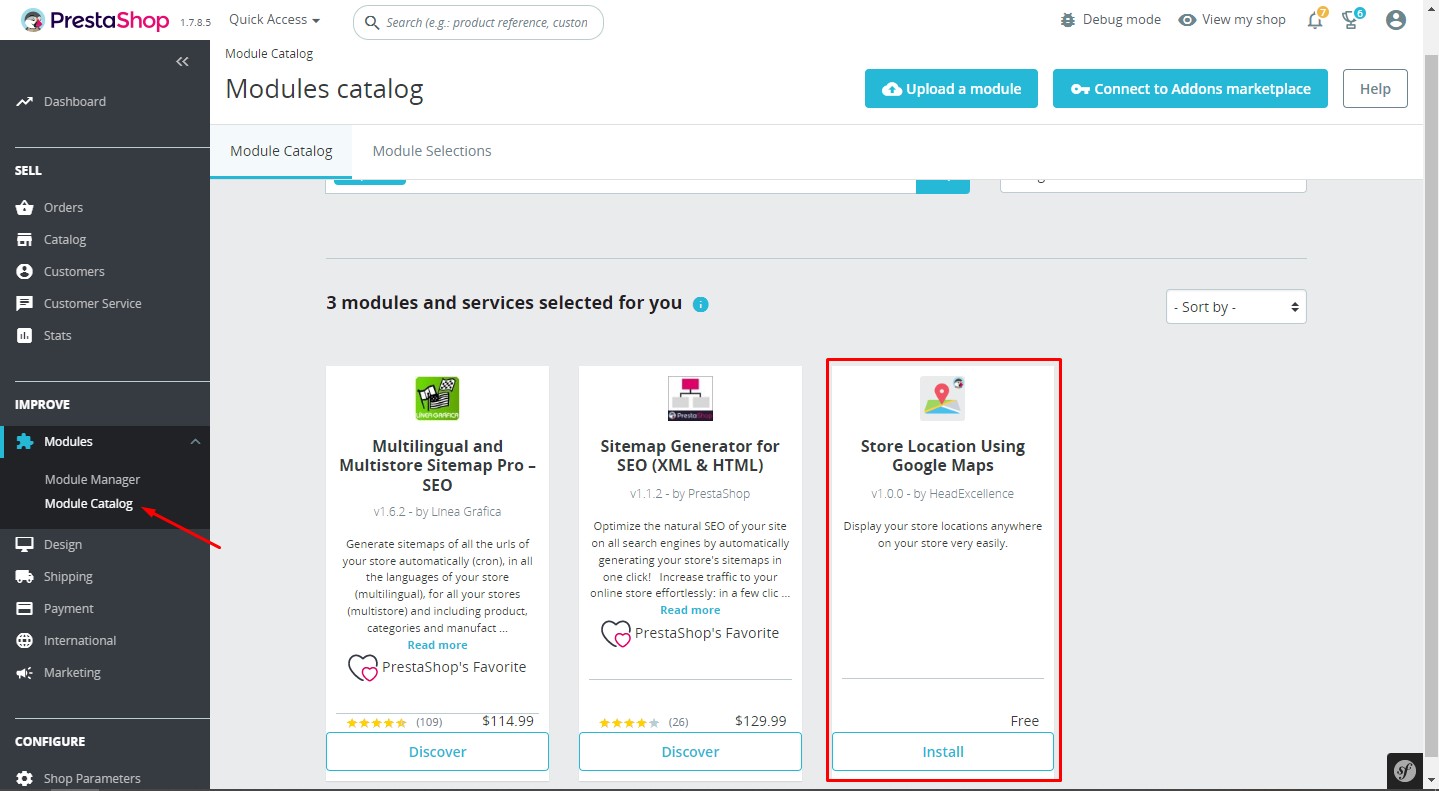Image resolution: width=1439 pixels, height=791 pixels.
Task: Click the Module Catalog breadcrumb
Action: tap(269, 53)
